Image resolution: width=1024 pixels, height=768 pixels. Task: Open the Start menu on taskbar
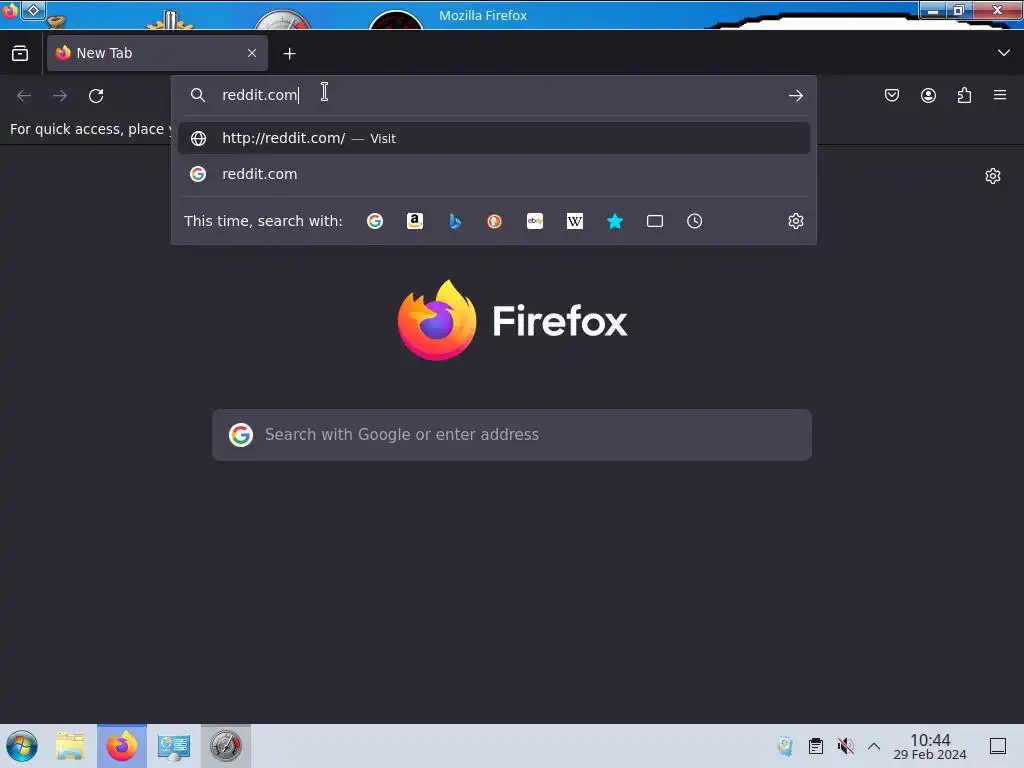tap(22, 746)
